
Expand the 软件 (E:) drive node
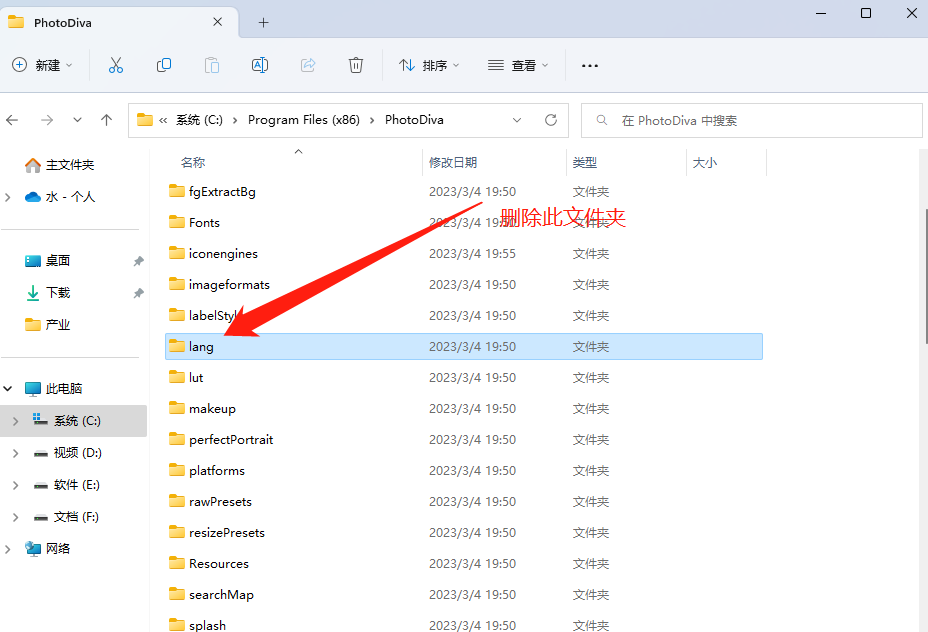(x=15, y=485)
